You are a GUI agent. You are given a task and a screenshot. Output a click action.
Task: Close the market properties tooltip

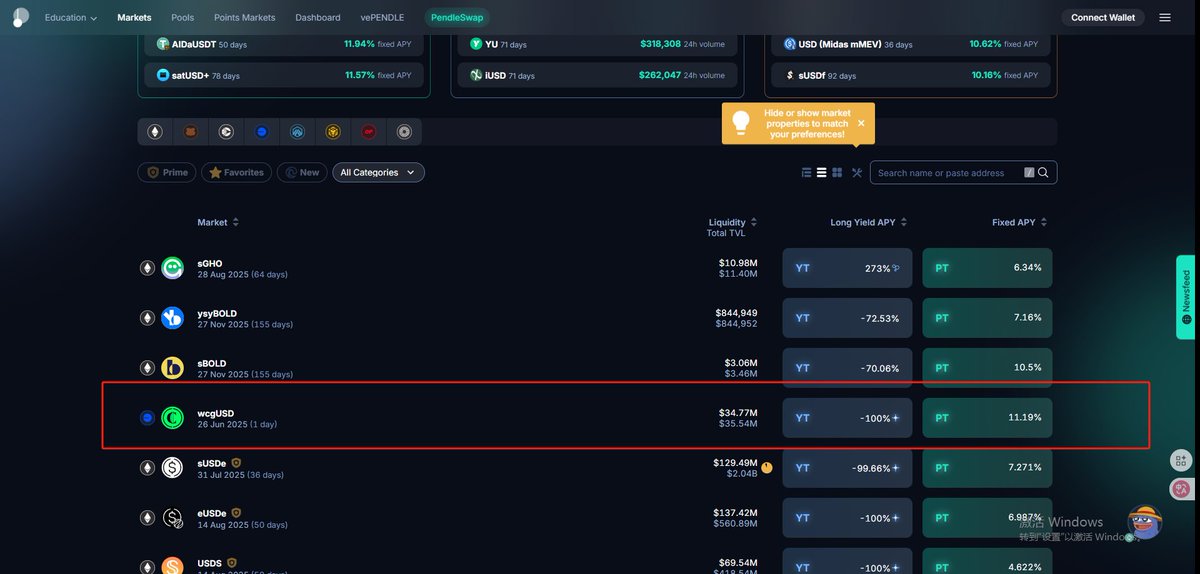pos(861,124)
